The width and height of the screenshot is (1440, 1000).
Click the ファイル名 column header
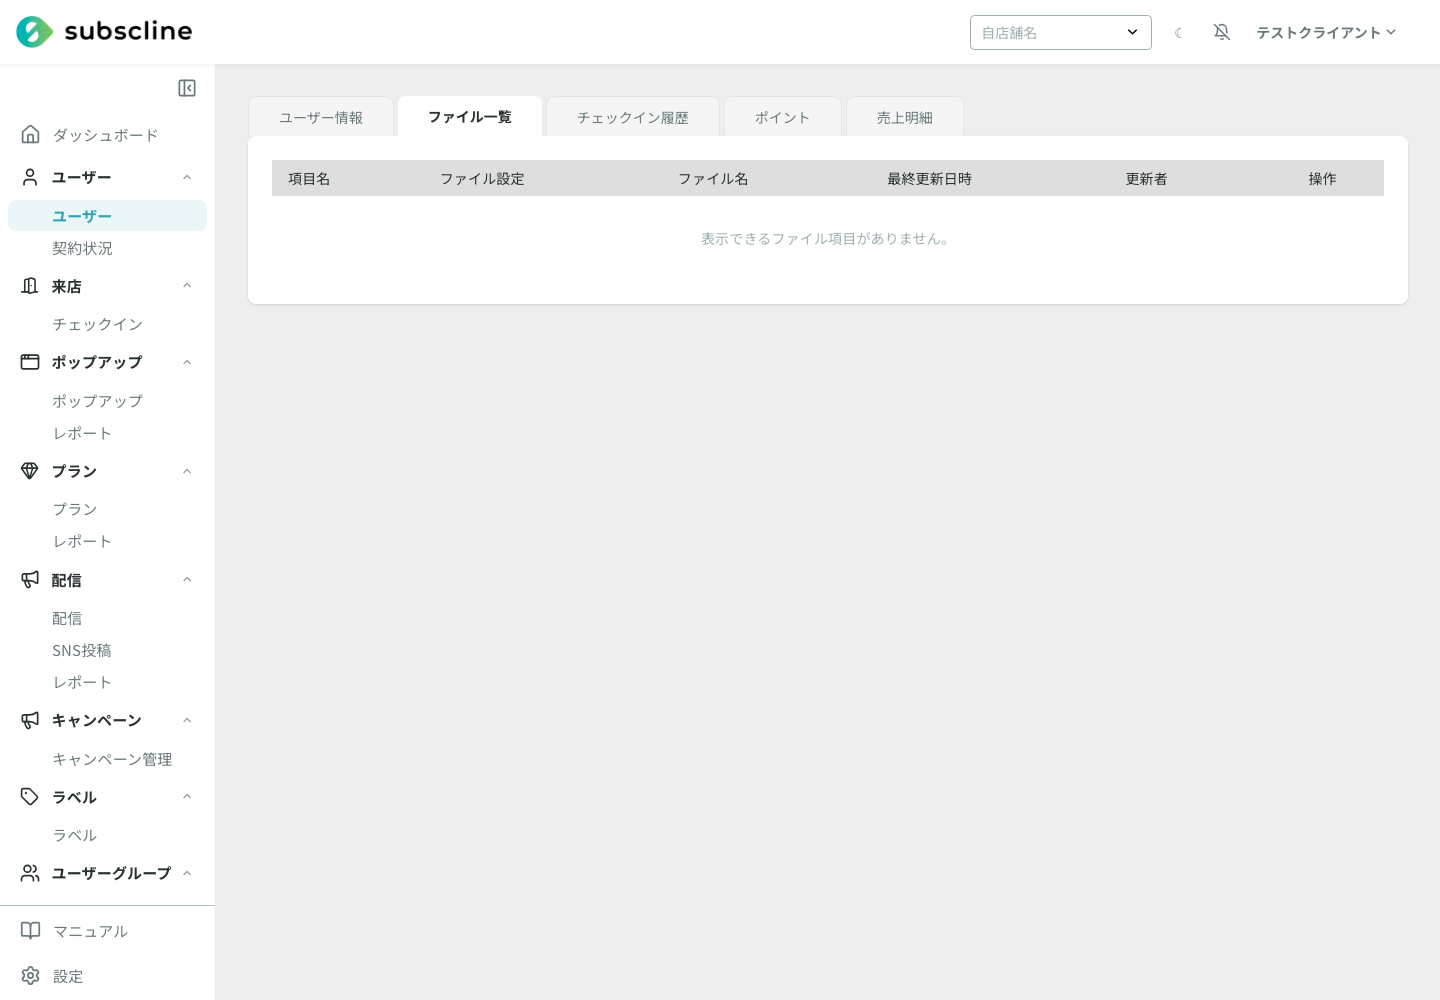click(x=713, y=178)
